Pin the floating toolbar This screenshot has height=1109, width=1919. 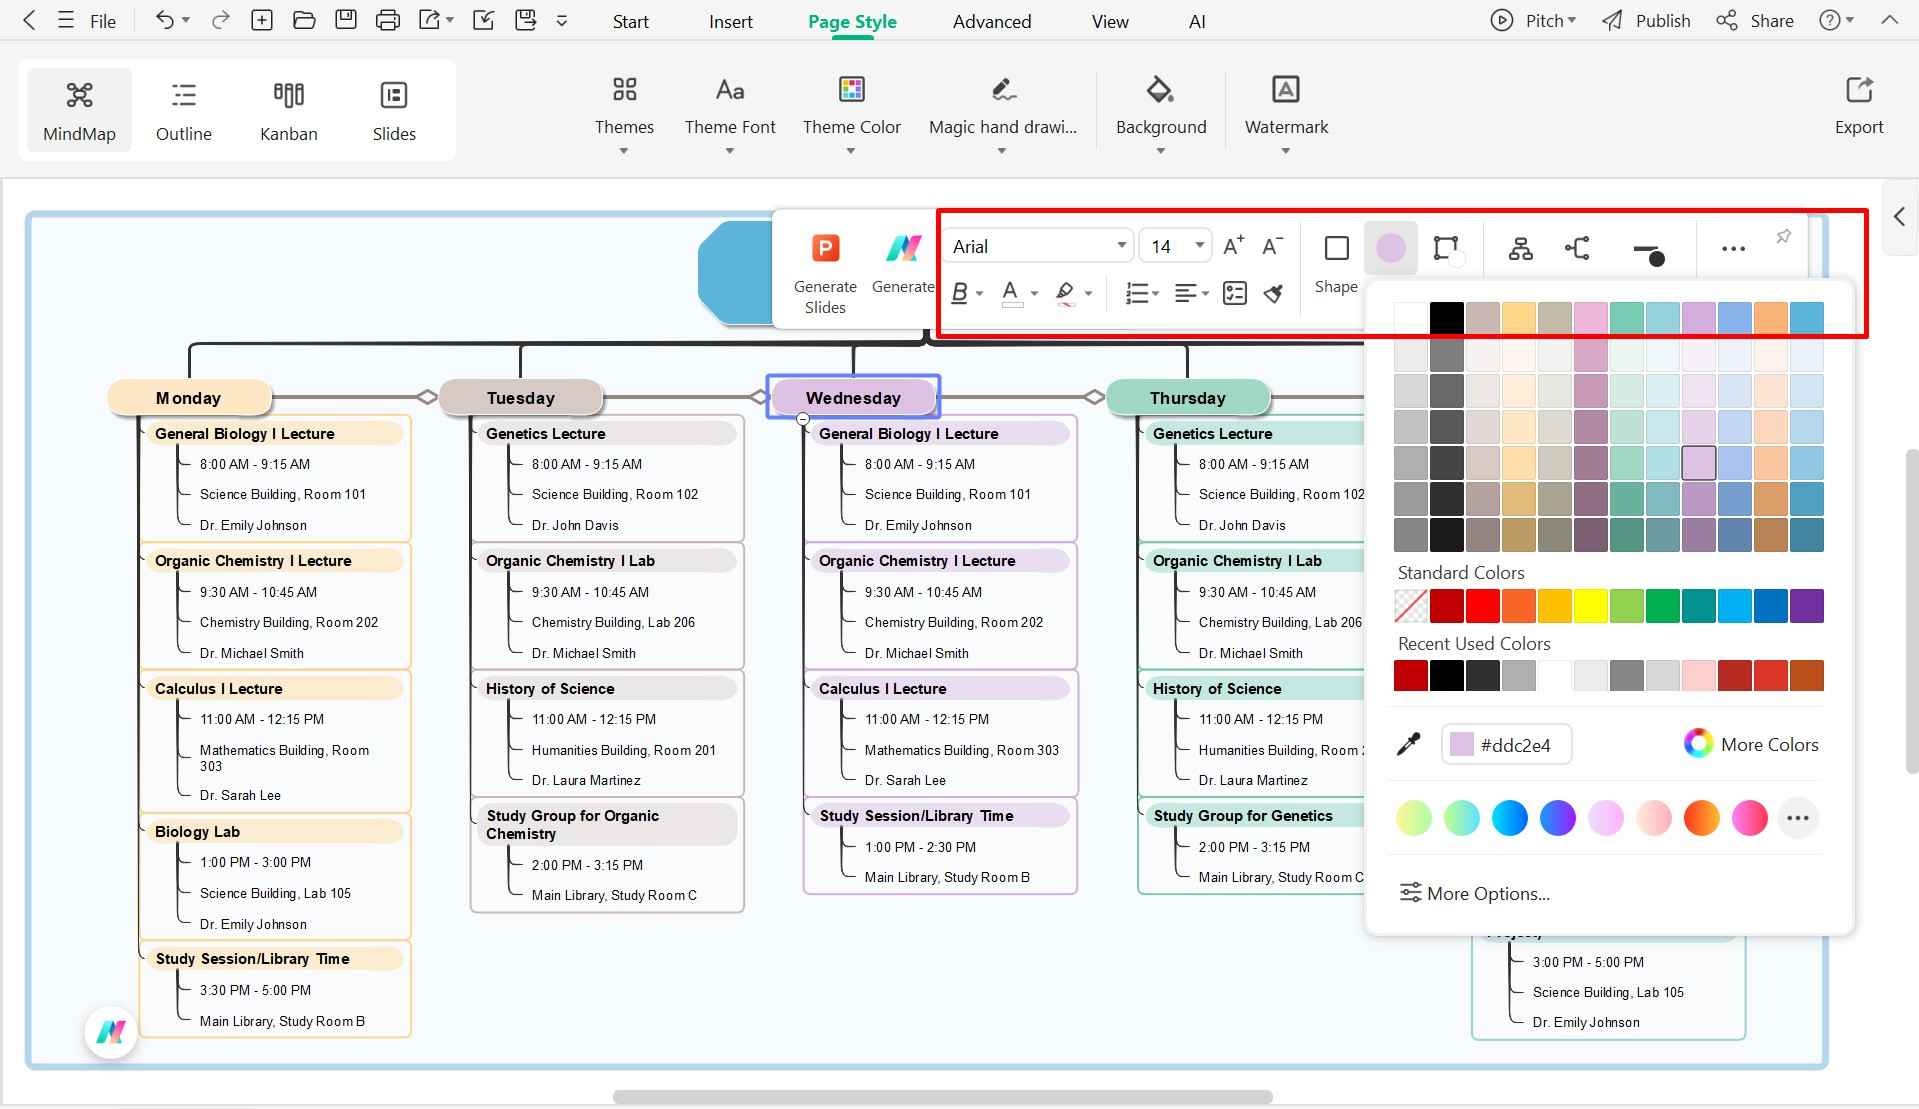coord(1783,237)
